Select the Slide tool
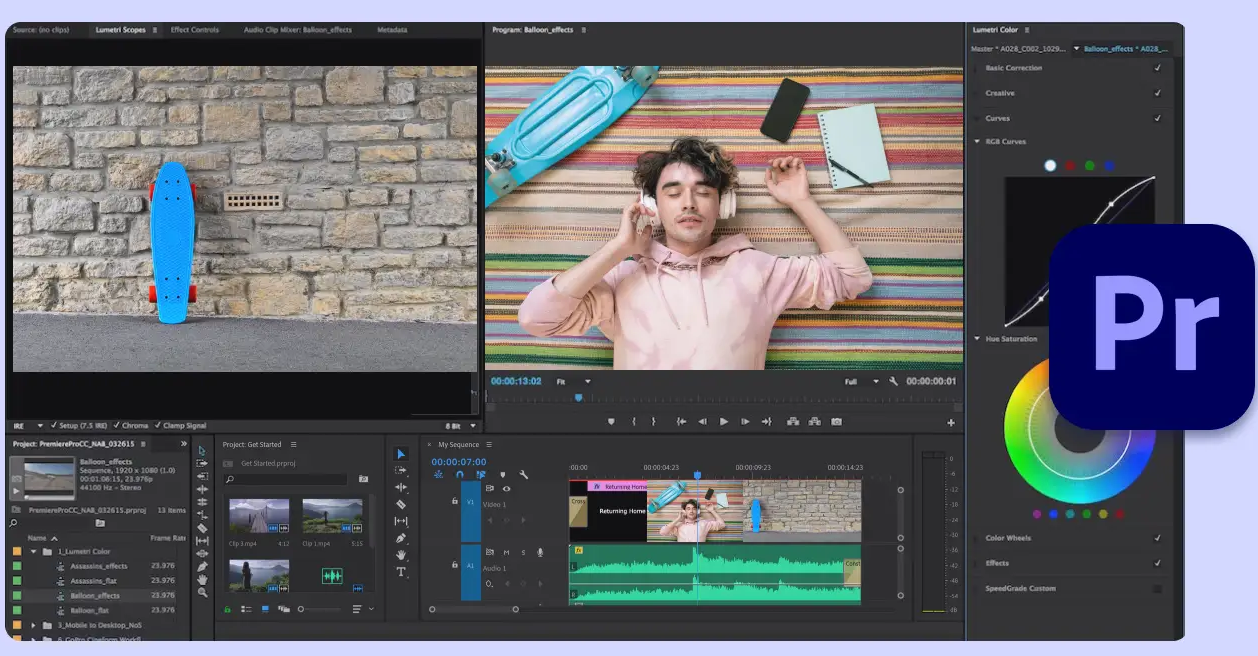The width and height of the screenshot is (1258, 656). [x=202, y=554]
